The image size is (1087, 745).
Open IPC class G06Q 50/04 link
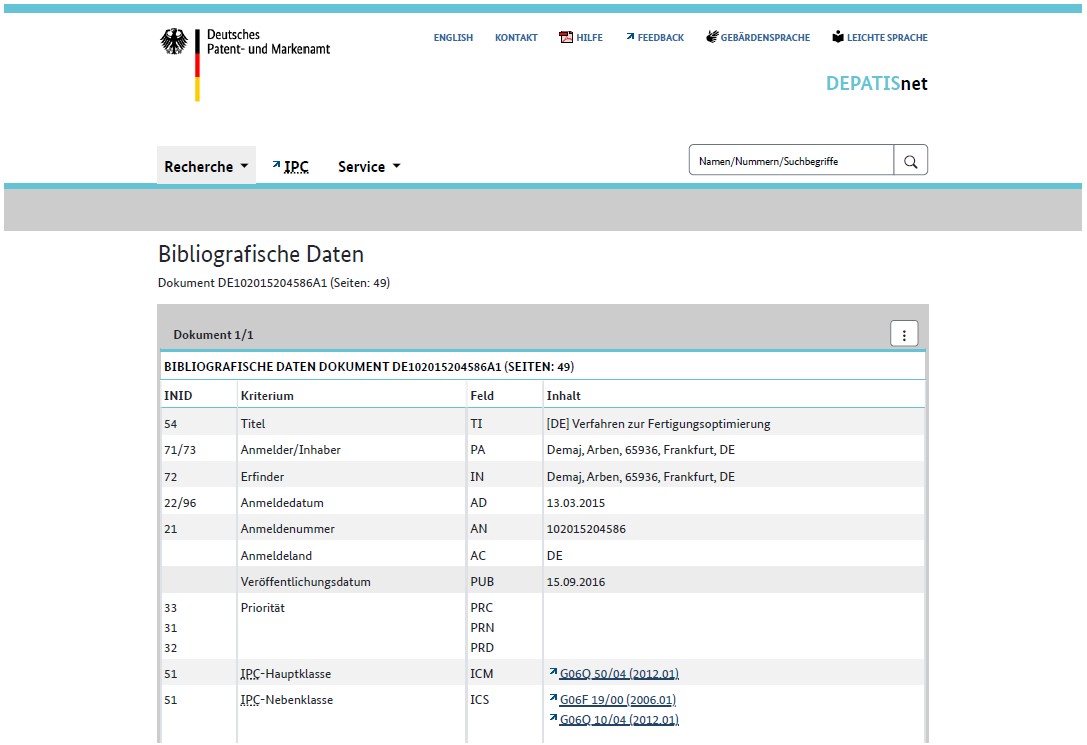pyautogui.click(x=618, y=674)
